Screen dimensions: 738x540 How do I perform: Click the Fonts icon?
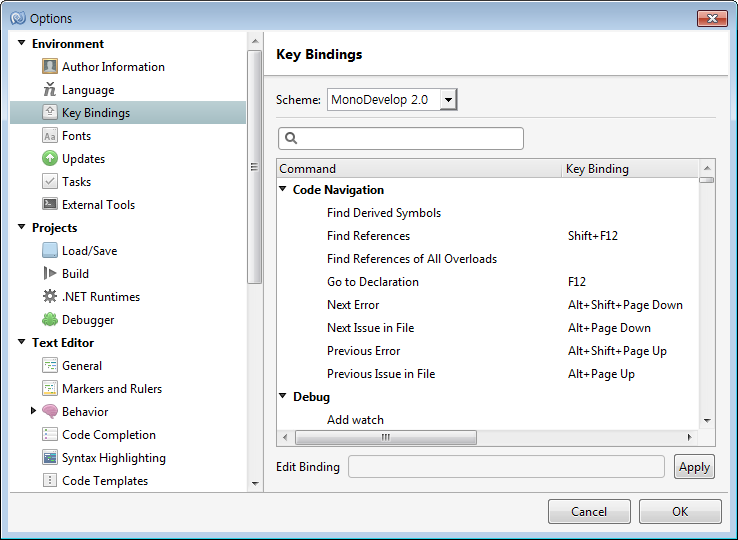pyautogui.click(x=50, y=136)
